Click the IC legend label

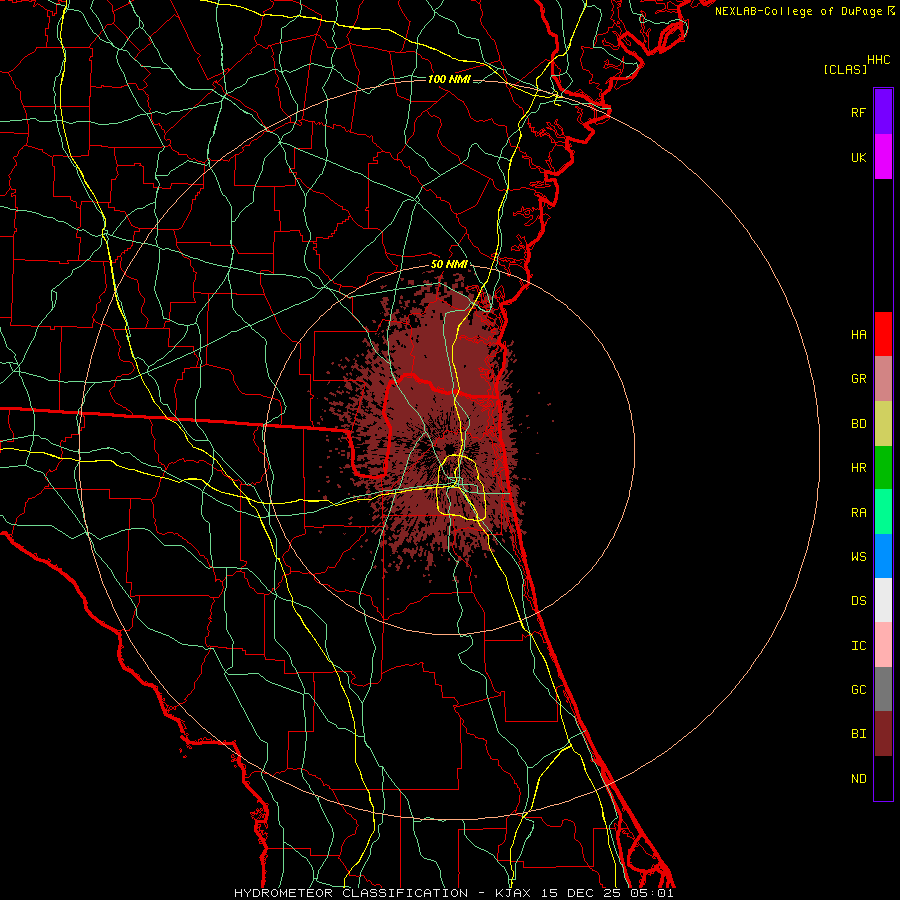[858, 646]
